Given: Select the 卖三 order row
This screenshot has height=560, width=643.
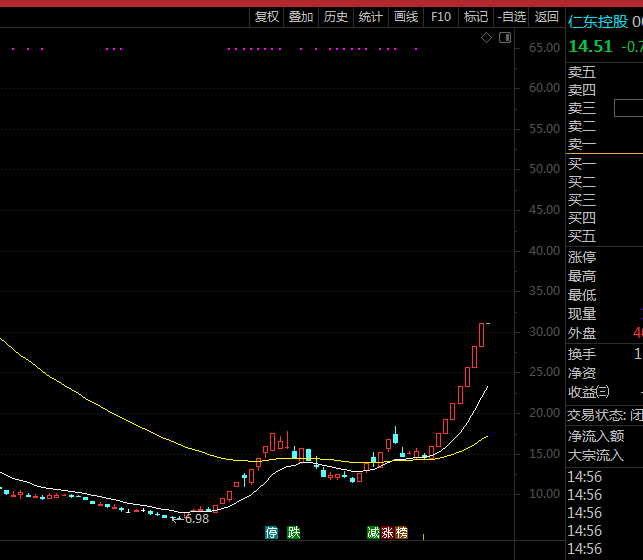Looking at the screenshot, I should 604,108.
